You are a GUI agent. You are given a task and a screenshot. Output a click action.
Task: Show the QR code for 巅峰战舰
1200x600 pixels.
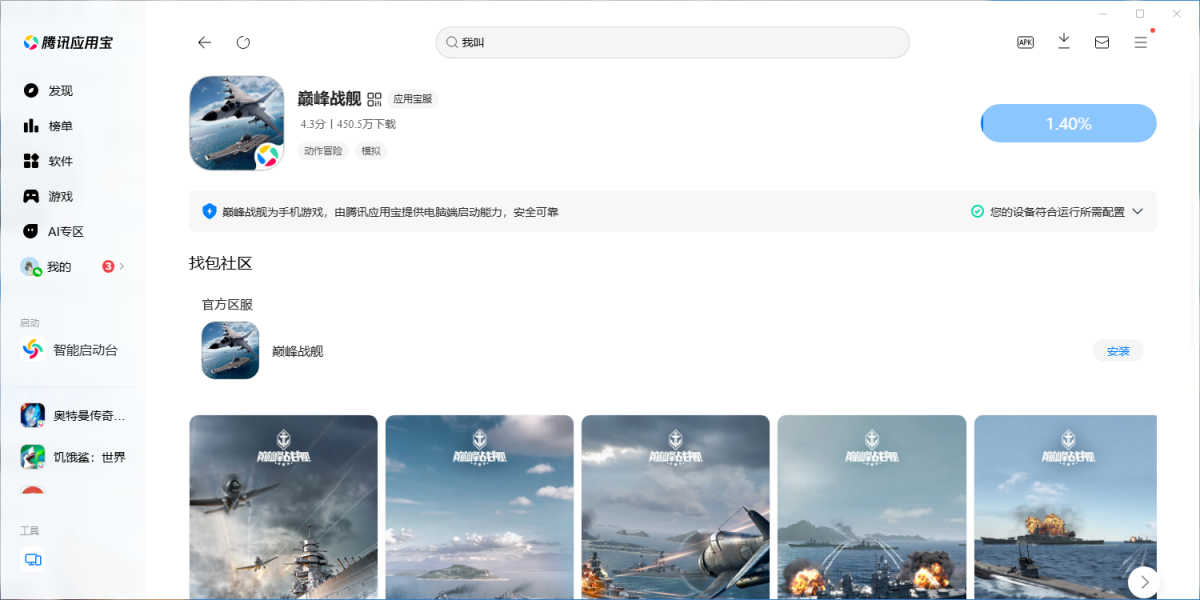click(375, 99)
